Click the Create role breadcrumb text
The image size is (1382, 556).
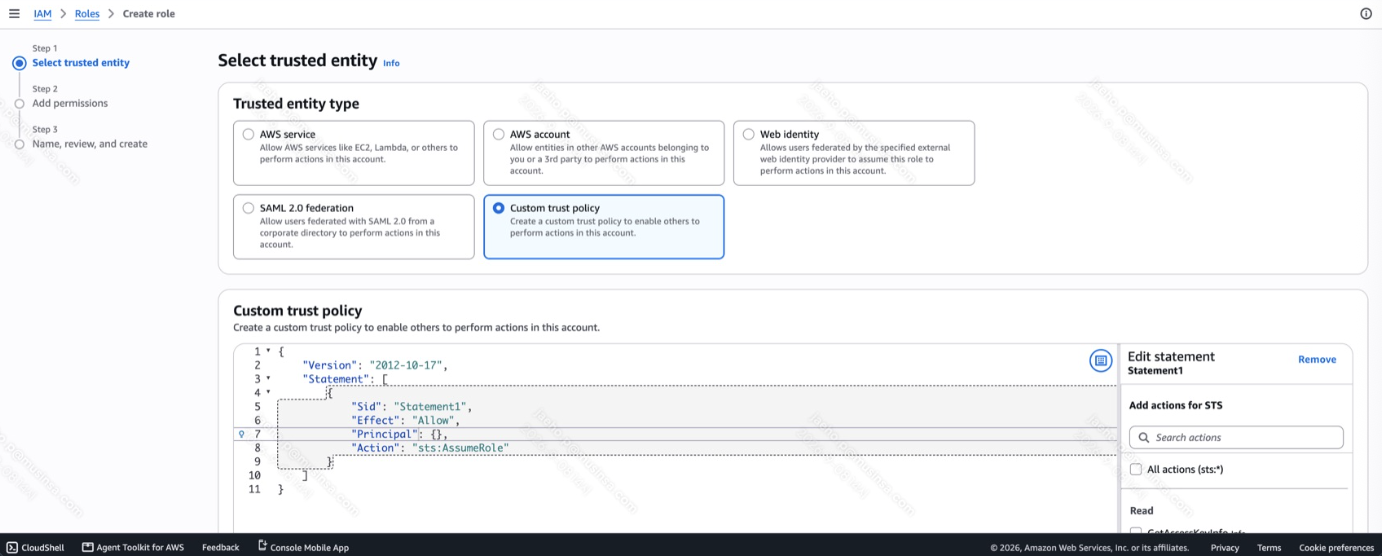click(149, 14)
